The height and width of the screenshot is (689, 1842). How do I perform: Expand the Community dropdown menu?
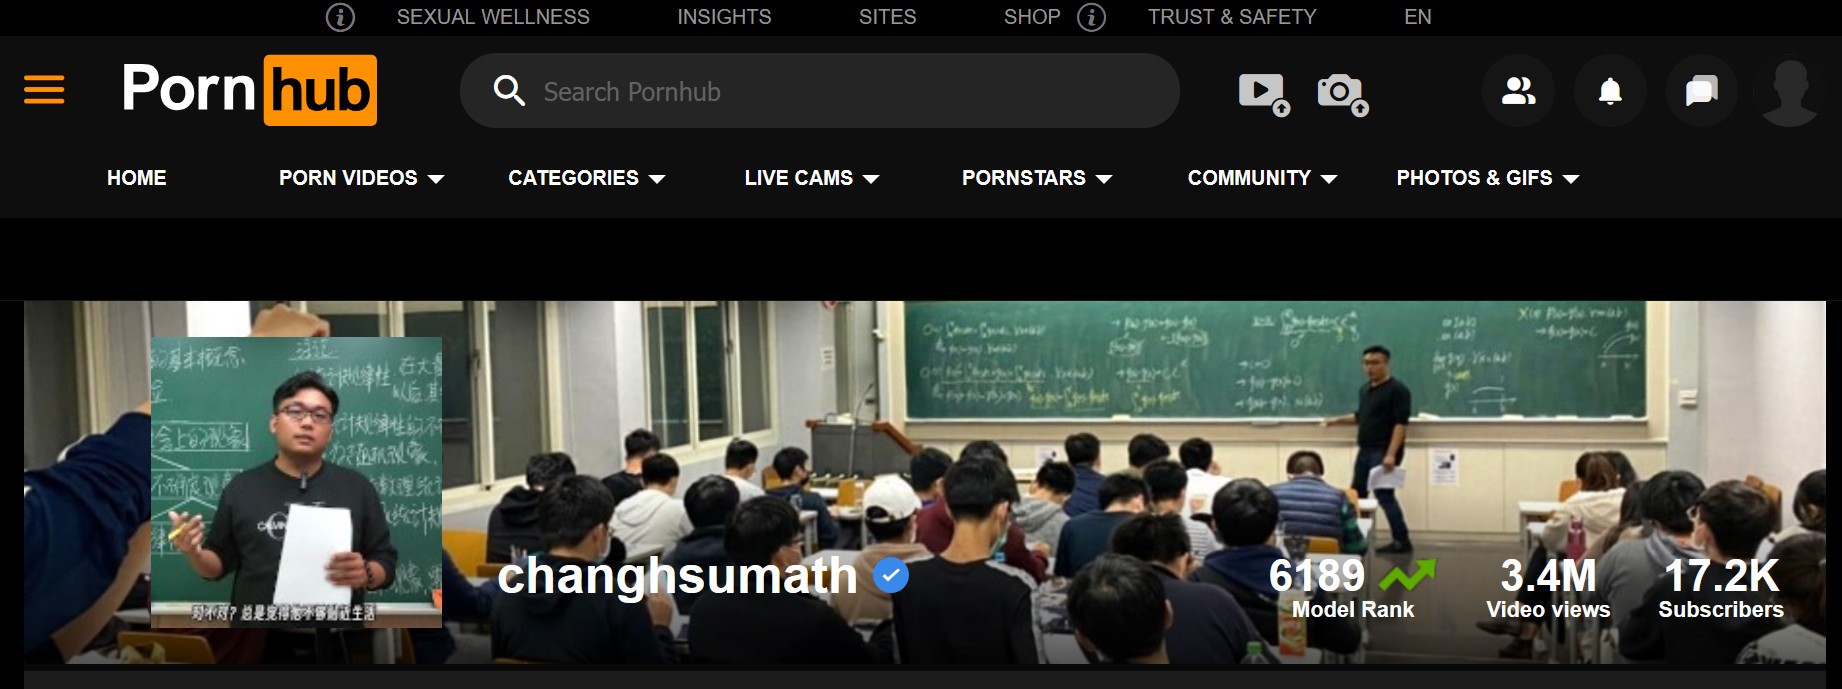(1262, 178)
